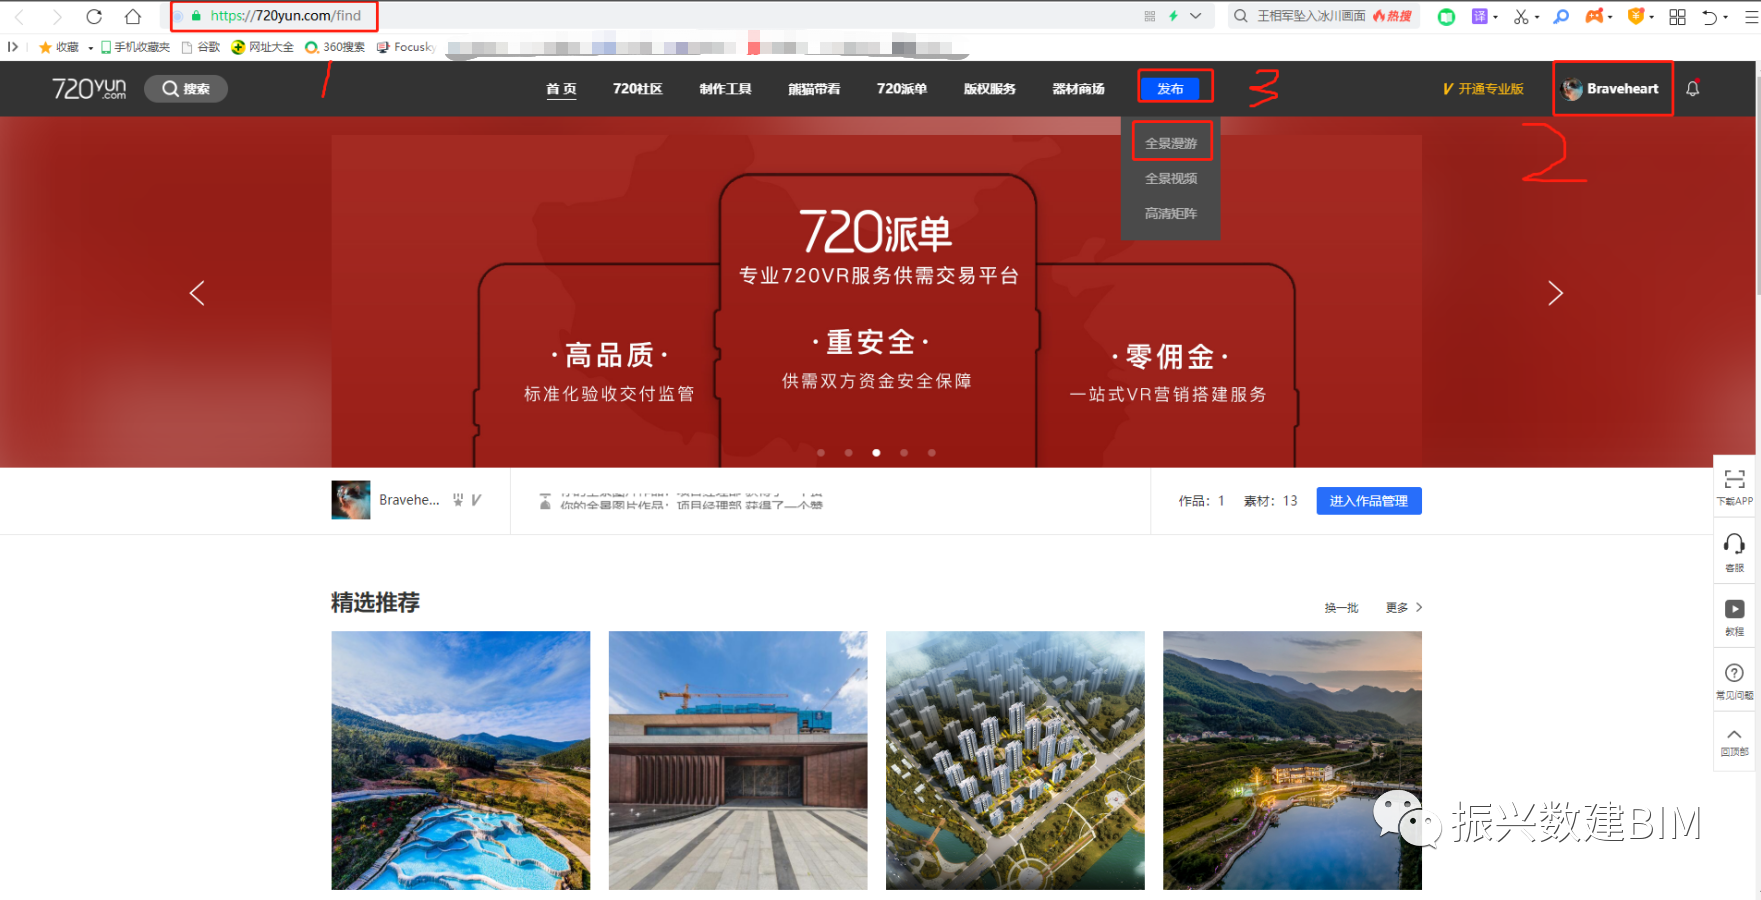Click the blue key-search extension icon

1561,16
